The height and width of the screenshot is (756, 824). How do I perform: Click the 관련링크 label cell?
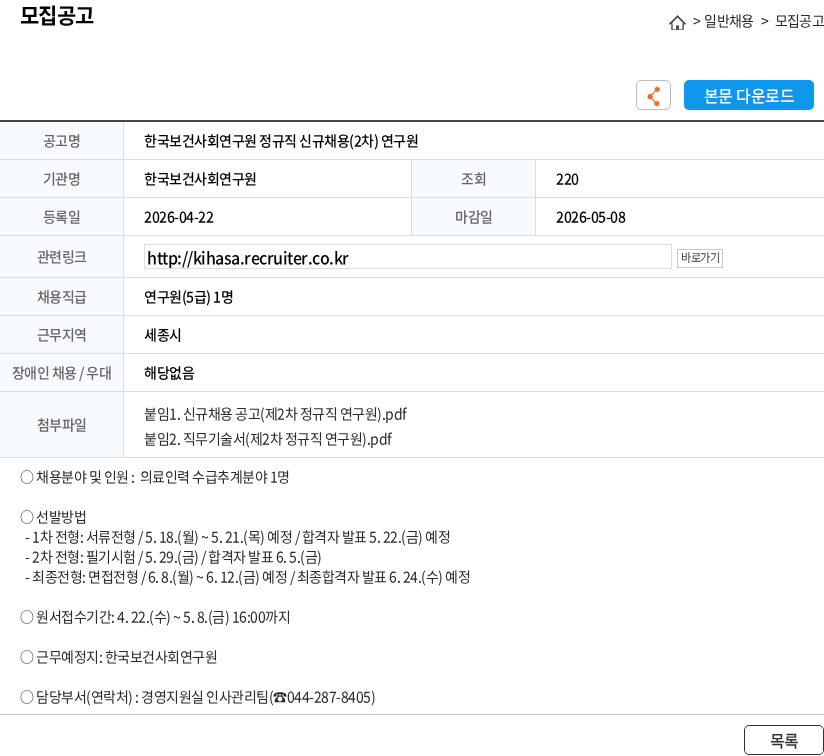pyautogui.click(x=61, y=257)
